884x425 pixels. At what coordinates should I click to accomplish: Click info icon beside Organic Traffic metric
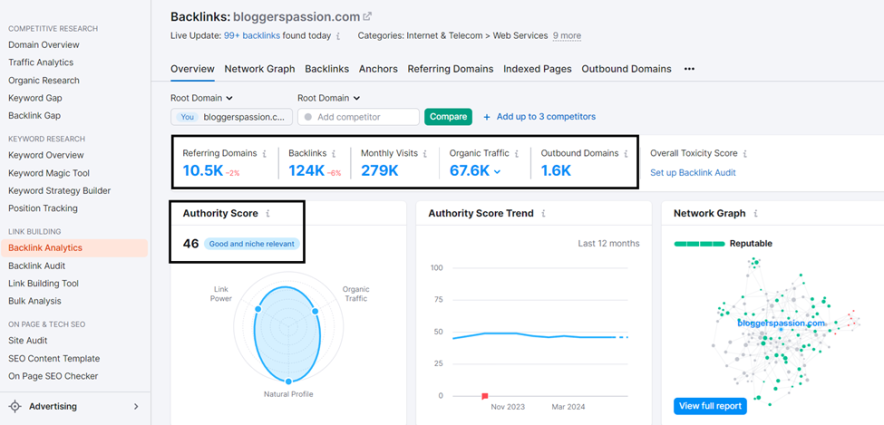[516, 153]
